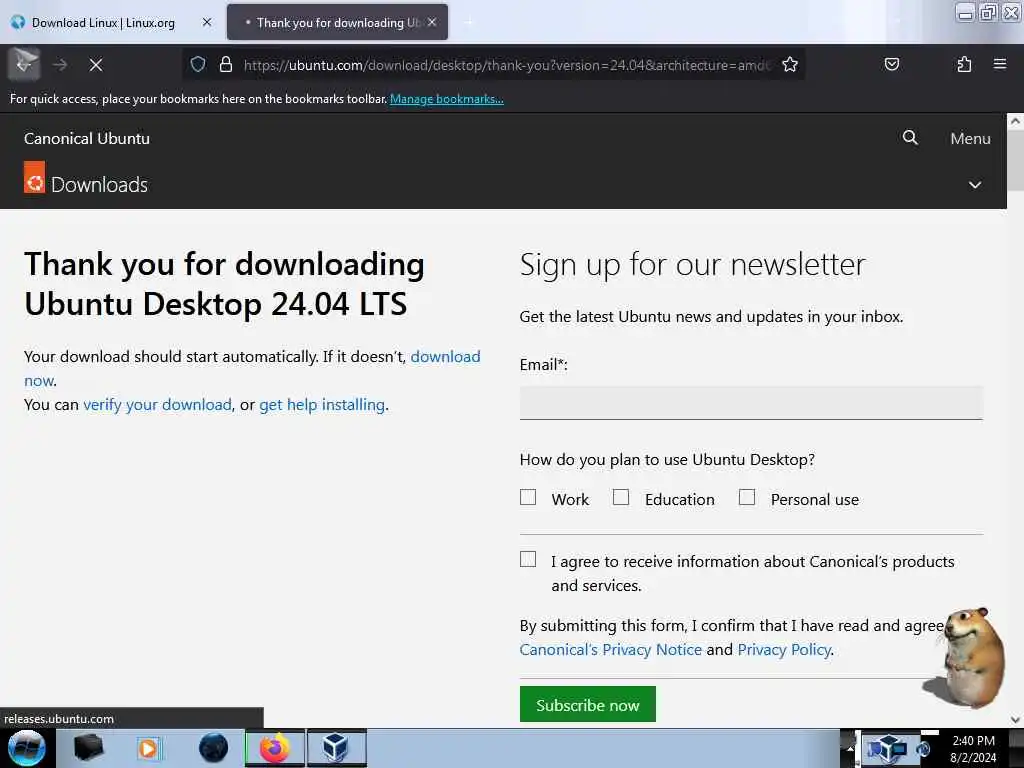Screen dimensions: 1024x768
Task: Click the Email input field
Action: pyautogui.click(x=751, y=402)
